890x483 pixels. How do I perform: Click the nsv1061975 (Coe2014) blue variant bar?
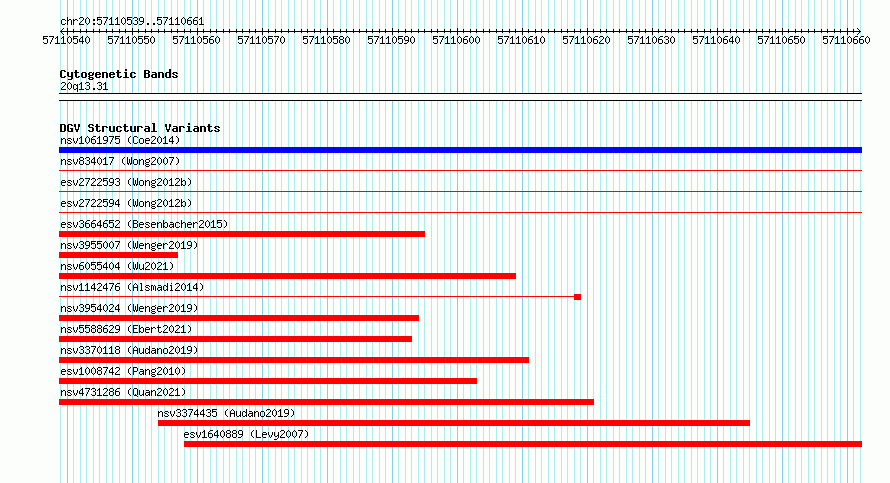(x=460, y=150)
